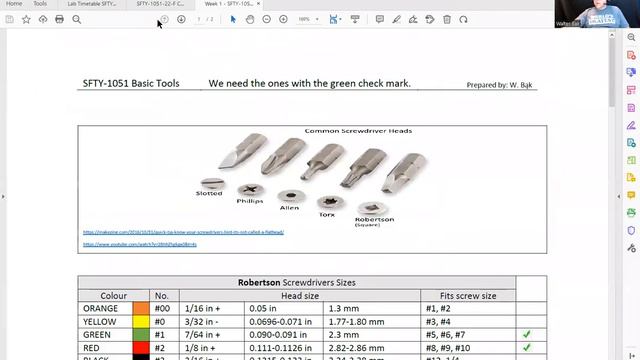Viewport: 640px width, 360px height.
Task: Add a comment sticky note
Action: click(380, 19)
